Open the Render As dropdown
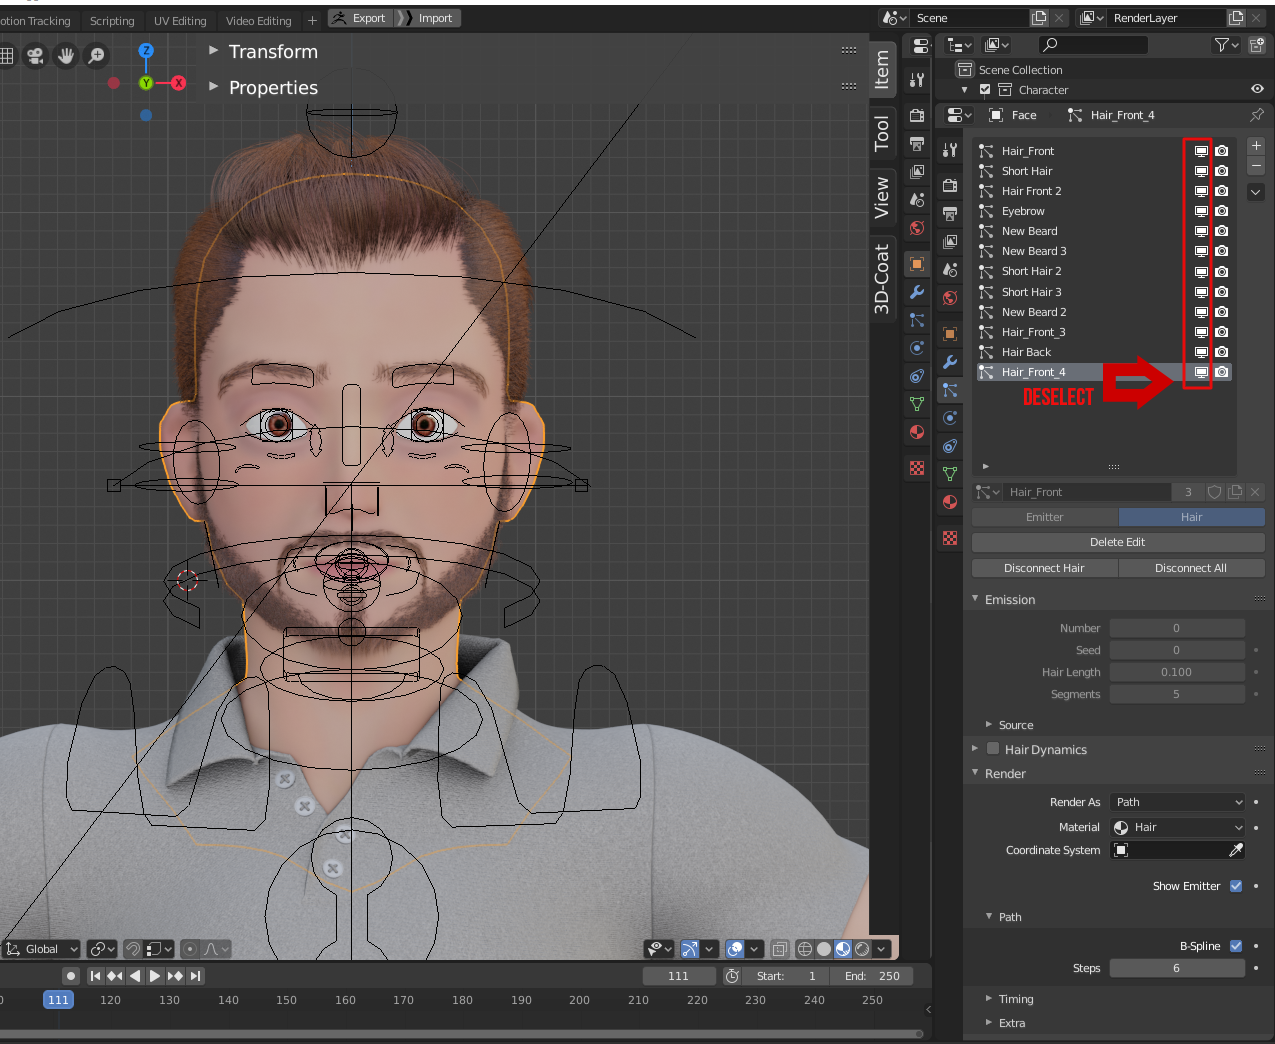Viewport: 1275px width, 1044px height. pos(1178,802)
